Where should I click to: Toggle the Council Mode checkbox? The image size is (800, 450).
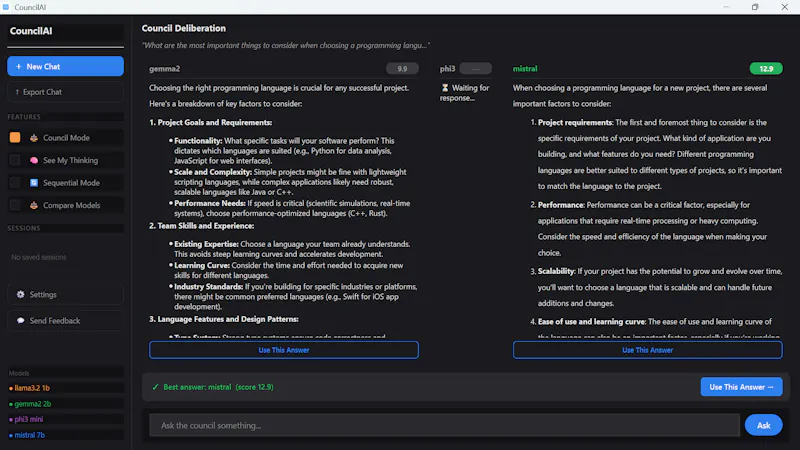[x=15, y=138]
